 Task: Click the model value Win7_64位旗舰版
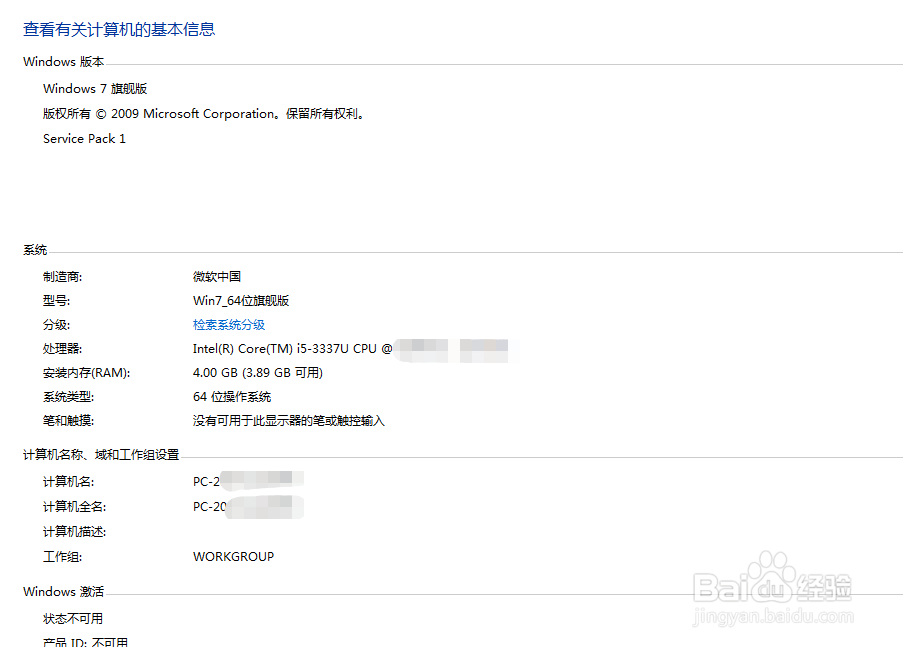pyautogui.click(x=241, y=301)
